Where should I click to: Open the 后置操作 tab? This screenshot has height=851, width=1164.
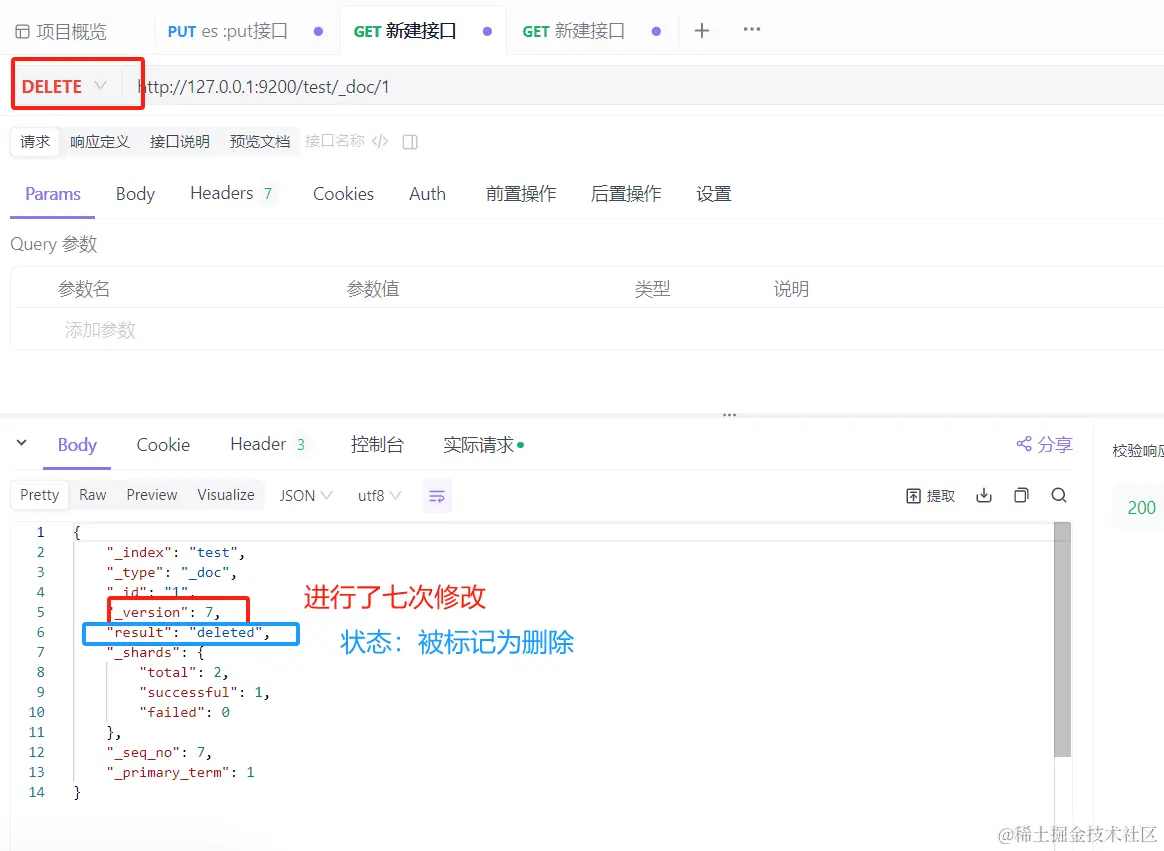[626, 194]
